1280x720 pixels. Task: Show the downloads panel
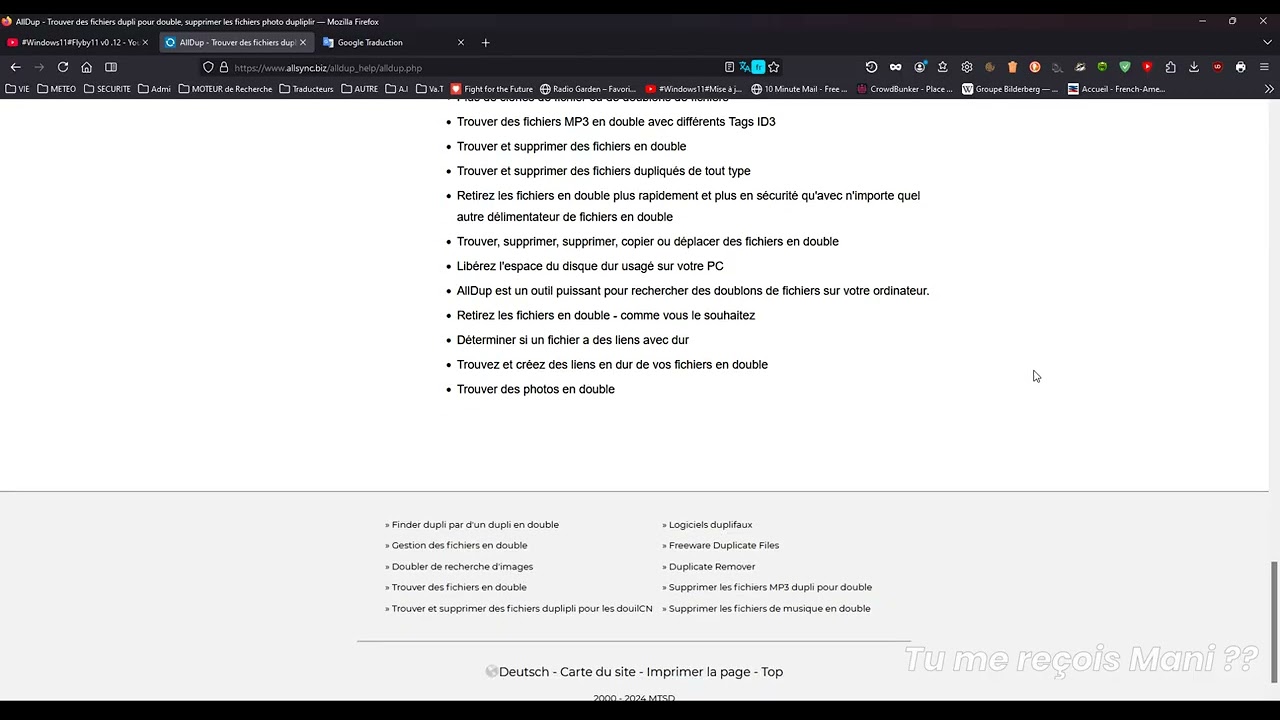(1194, 67)
